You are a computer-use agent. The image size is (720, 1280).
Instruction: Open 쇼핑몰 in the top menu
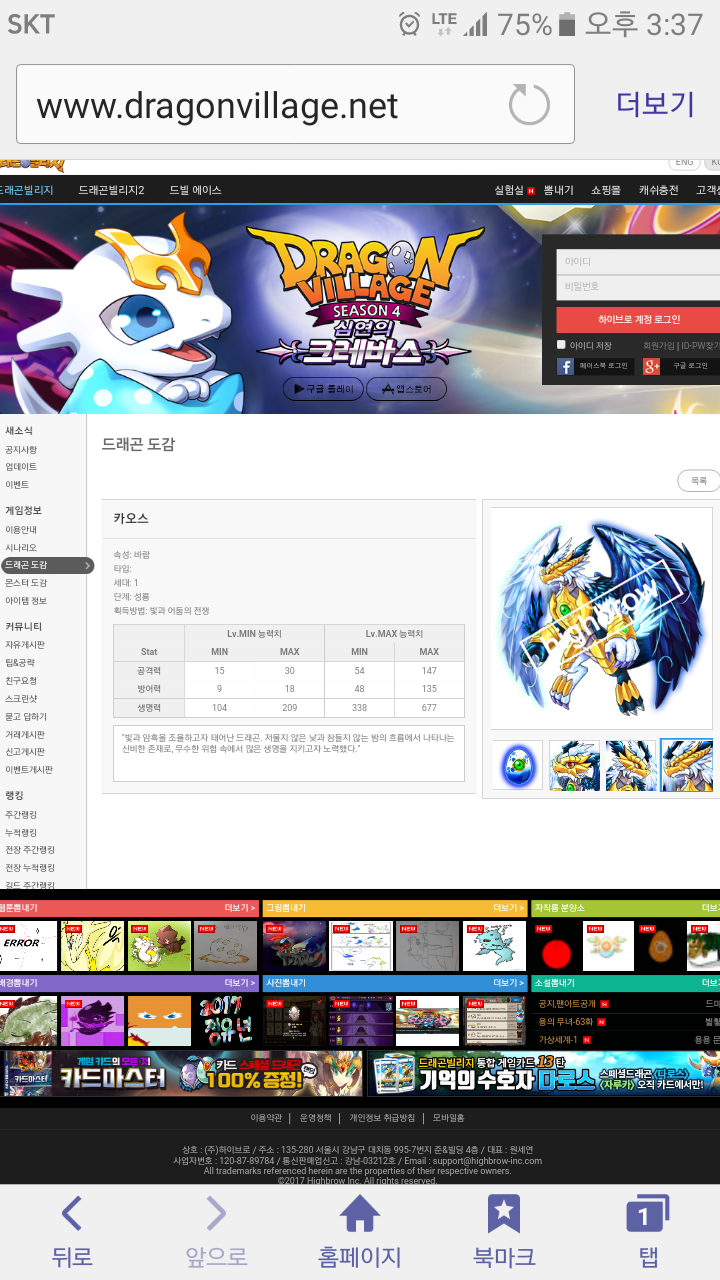[606, 190]
